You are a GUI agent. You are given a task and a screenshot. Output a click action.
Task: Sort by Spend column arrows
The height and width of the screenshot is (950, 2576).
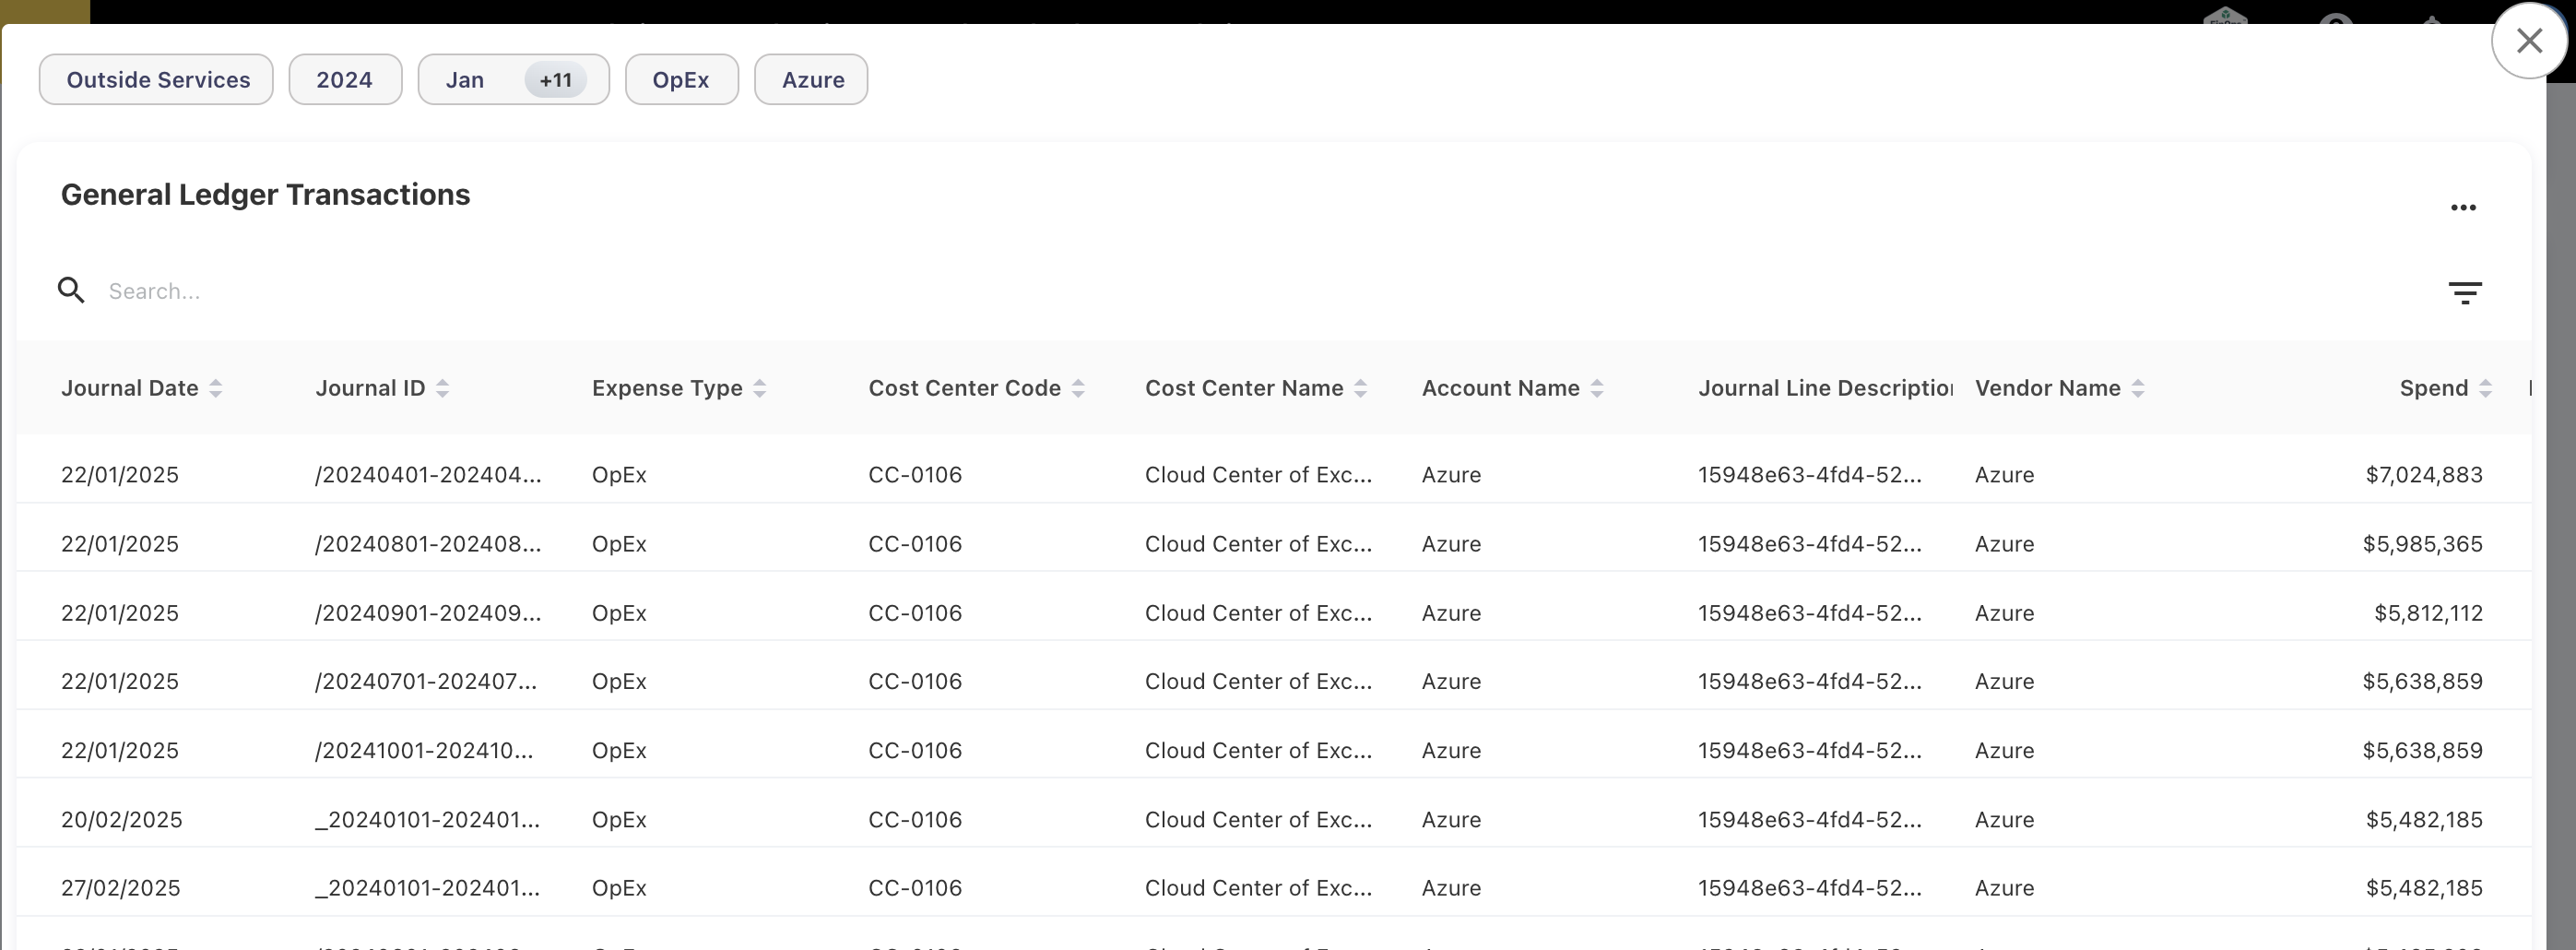coord(2485,389)
